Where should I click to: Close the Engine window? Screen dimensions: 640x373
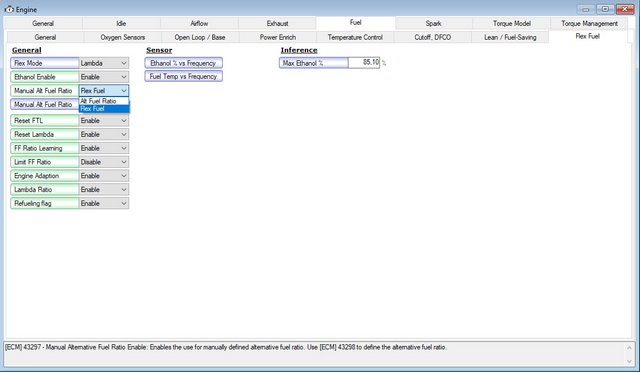[624, 9]
